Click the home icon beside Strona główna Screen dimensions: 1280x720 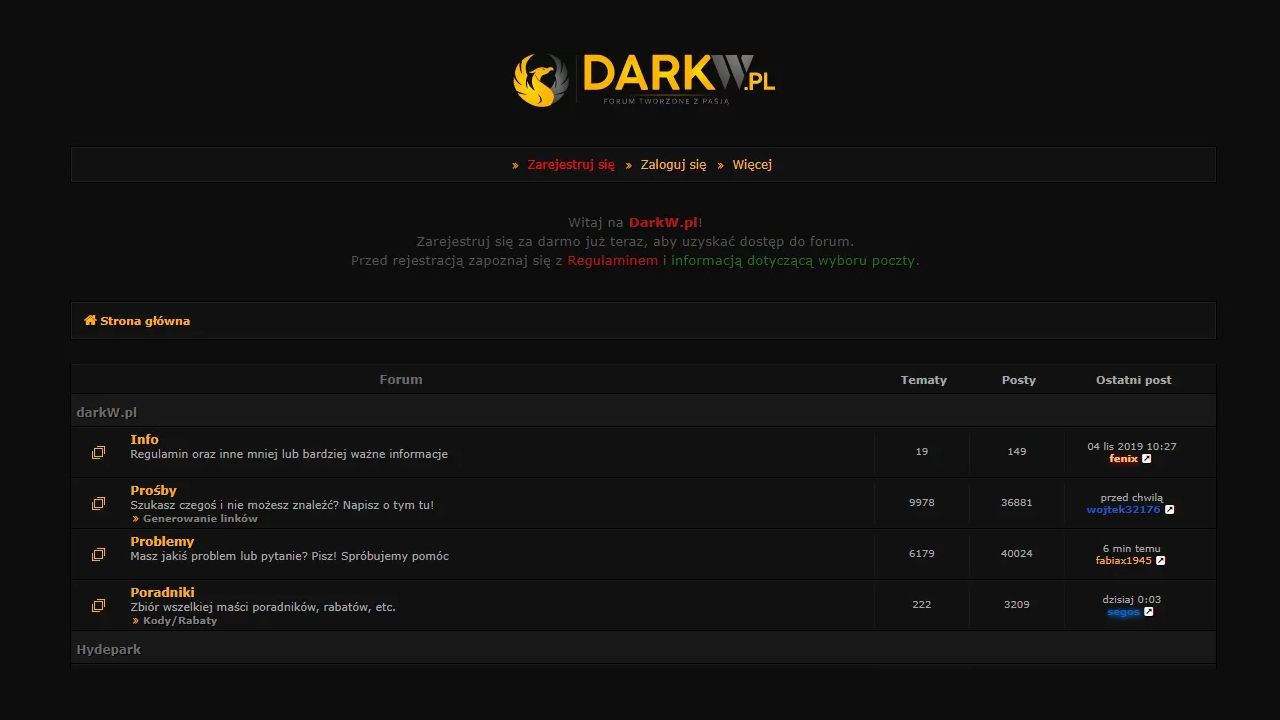pyautogui.click(x=90, y=320)
